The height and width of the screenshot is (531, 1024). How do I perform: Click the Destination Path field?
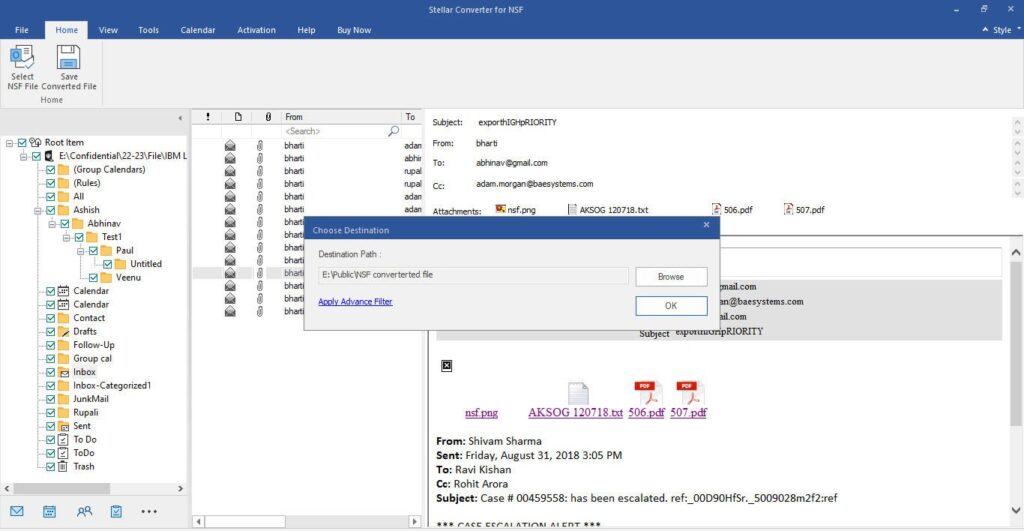[473, 275]
